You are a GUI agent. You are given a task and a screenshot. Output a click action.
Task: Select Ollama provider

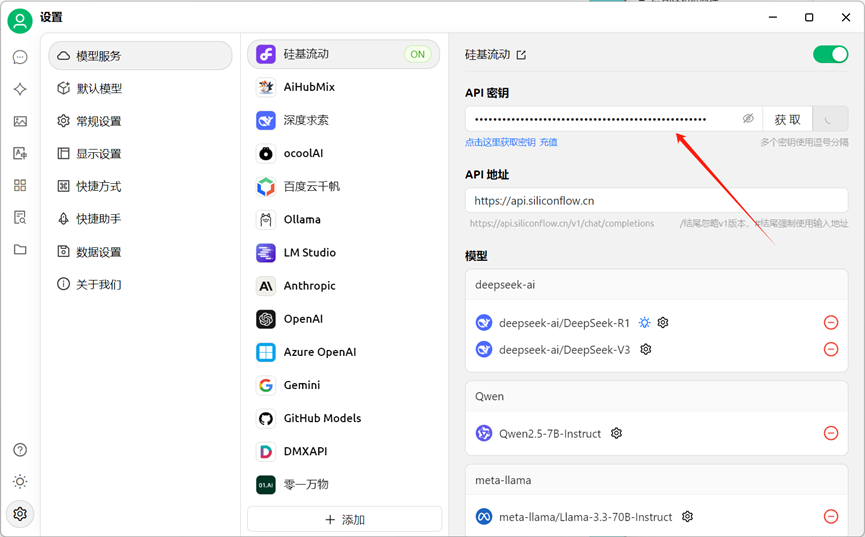point(344,219)
